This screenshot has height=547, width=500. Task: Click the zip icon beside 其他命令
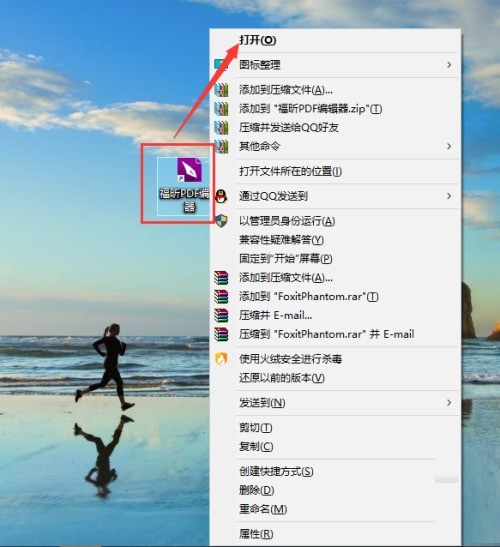click(x=221, y=146)
